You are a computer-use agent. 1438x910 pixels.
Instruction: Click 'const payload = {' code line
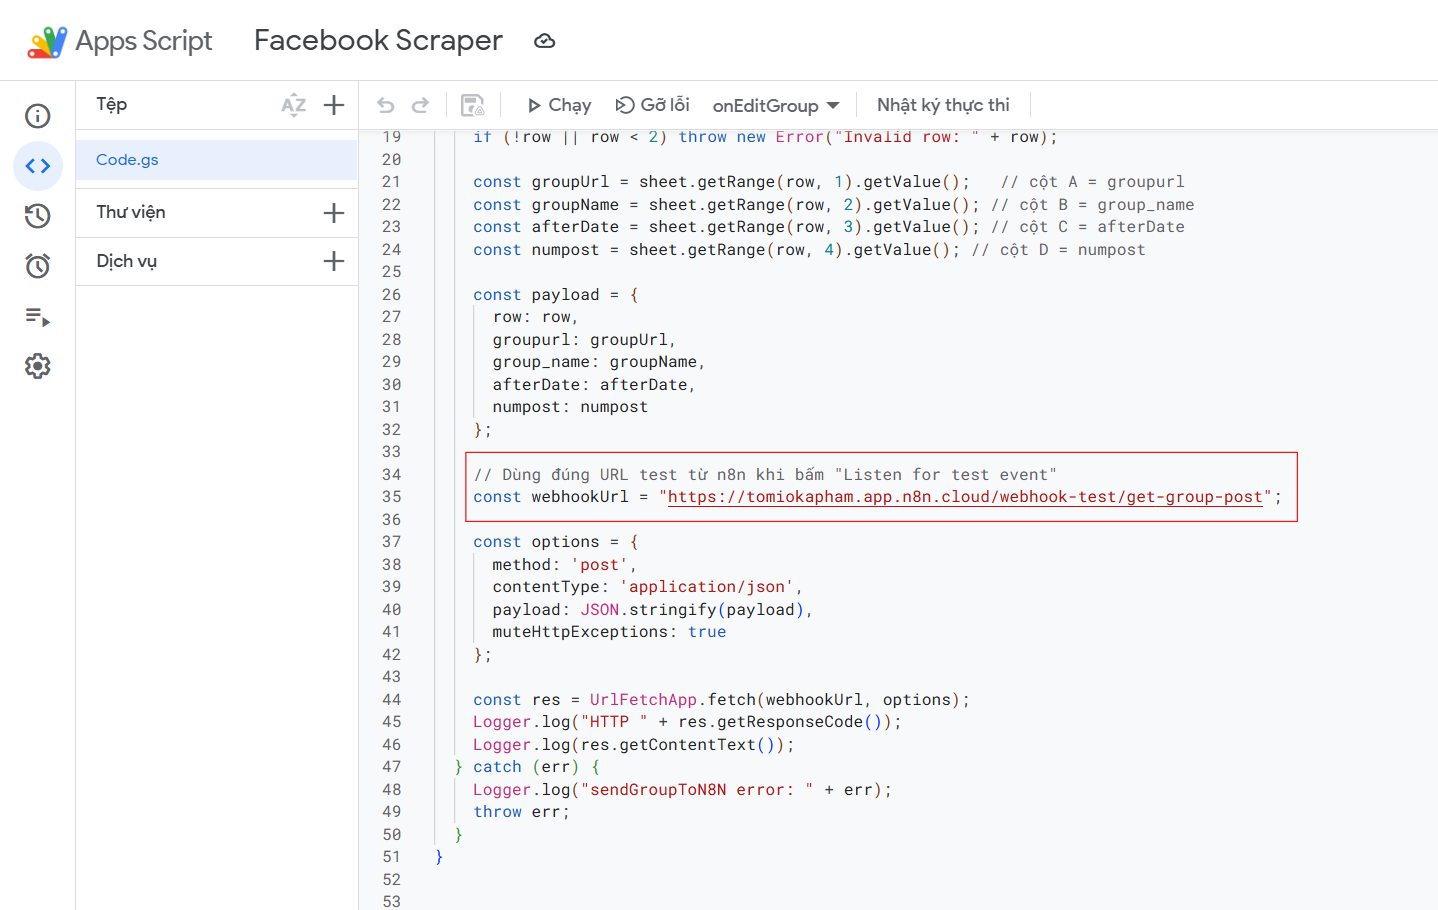[x=556, y=295]
